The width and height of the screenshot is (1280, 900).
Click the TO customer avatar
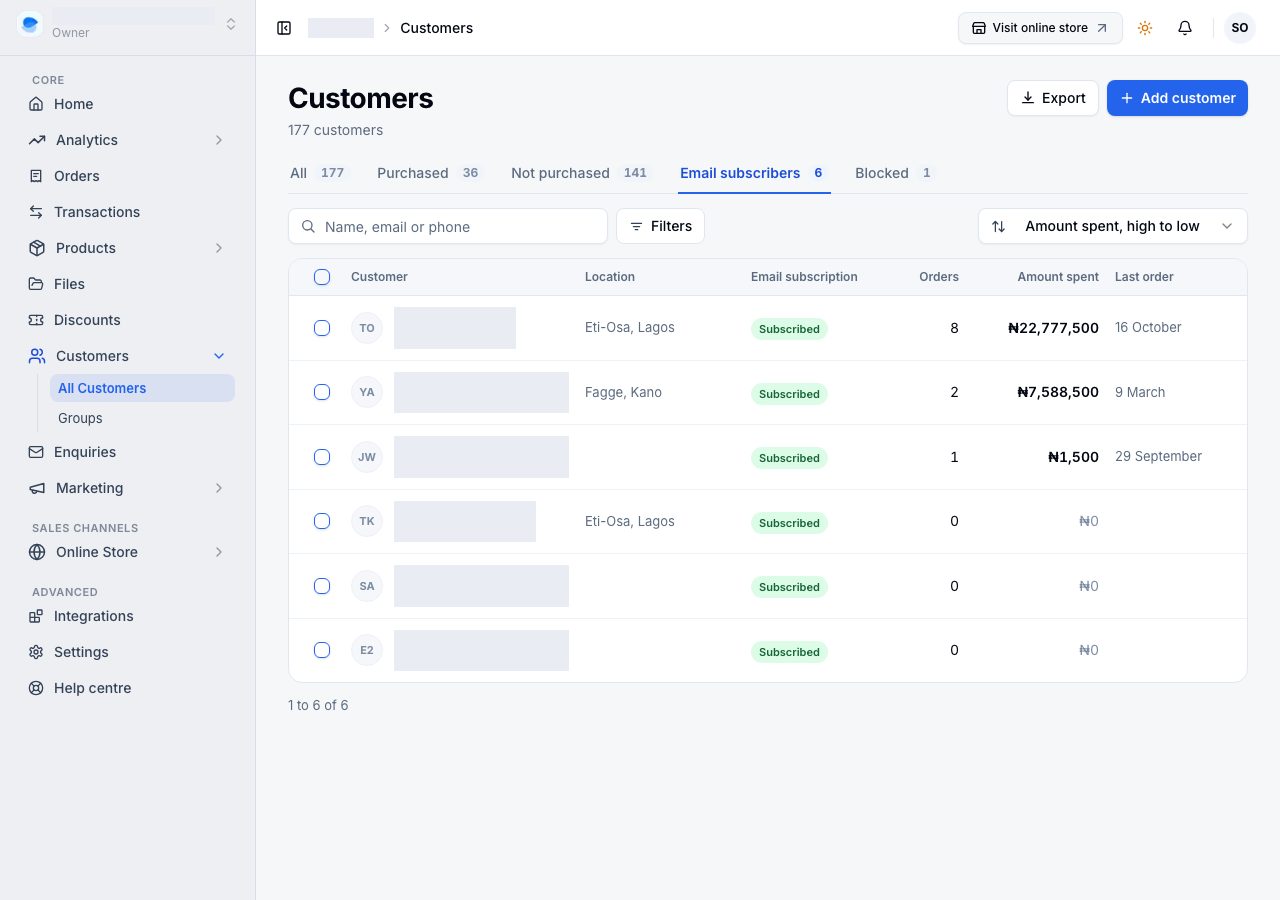pyautogui.click(x=367, y=328)
